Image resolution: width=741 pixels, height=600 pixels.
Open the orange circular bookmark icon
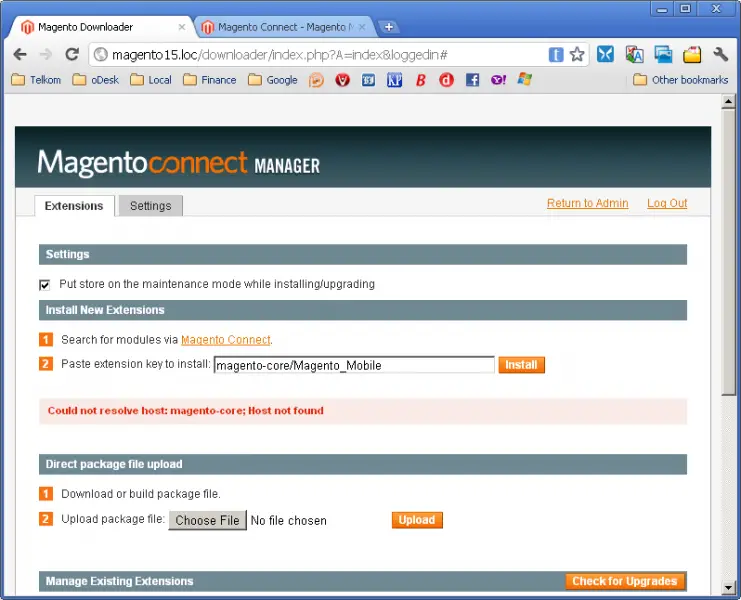pyautogui.click(x=316, y=80)
